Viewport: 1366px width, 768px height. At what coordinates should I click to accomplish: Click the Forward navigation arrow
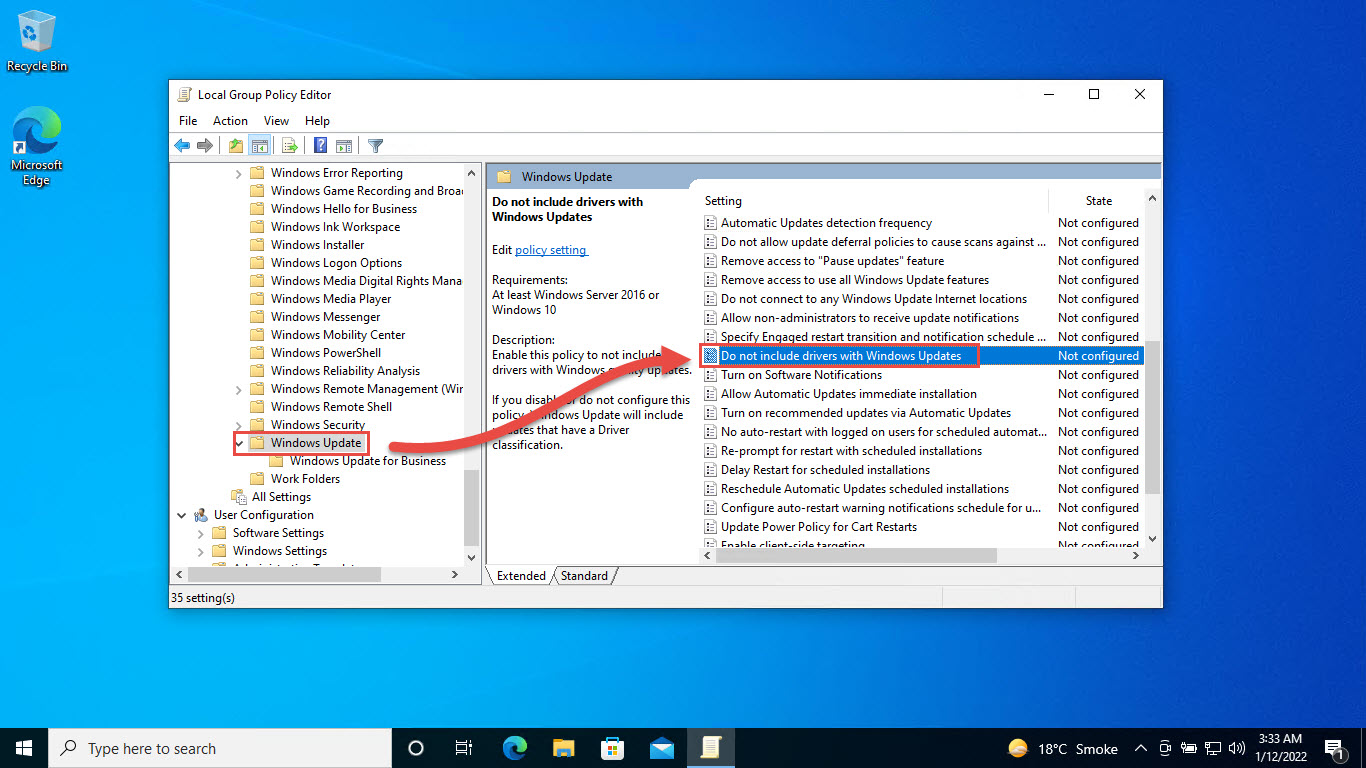pos(205,145)
